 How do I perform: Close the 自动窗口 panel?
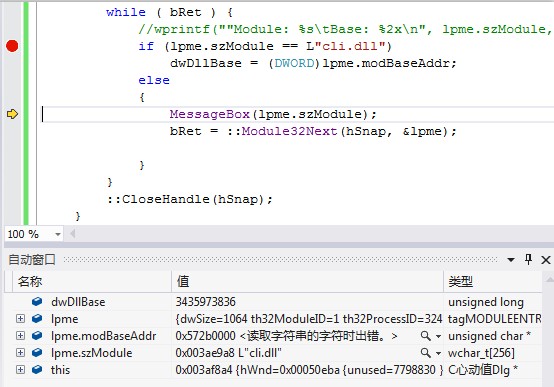point(546,260)
